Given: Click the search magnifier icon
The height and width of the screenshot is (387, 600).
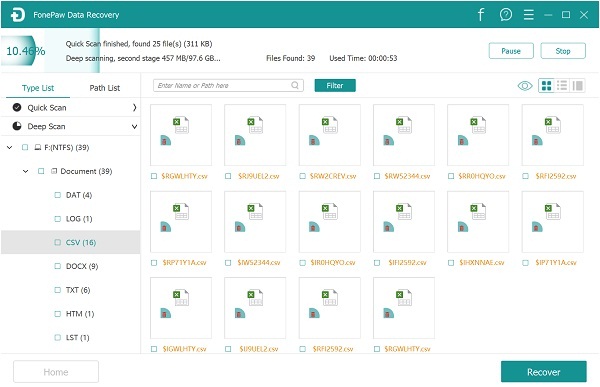Looking at the screenshot, I should pyautogui.click(x=295, y=85).
